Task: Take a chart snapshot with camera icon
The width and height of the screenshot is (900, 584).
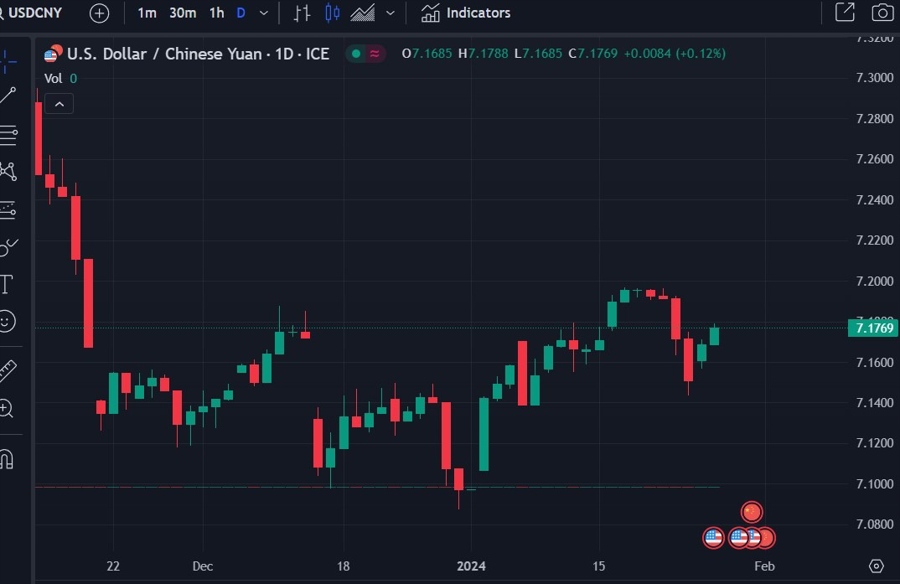Action: pos(882,12)
